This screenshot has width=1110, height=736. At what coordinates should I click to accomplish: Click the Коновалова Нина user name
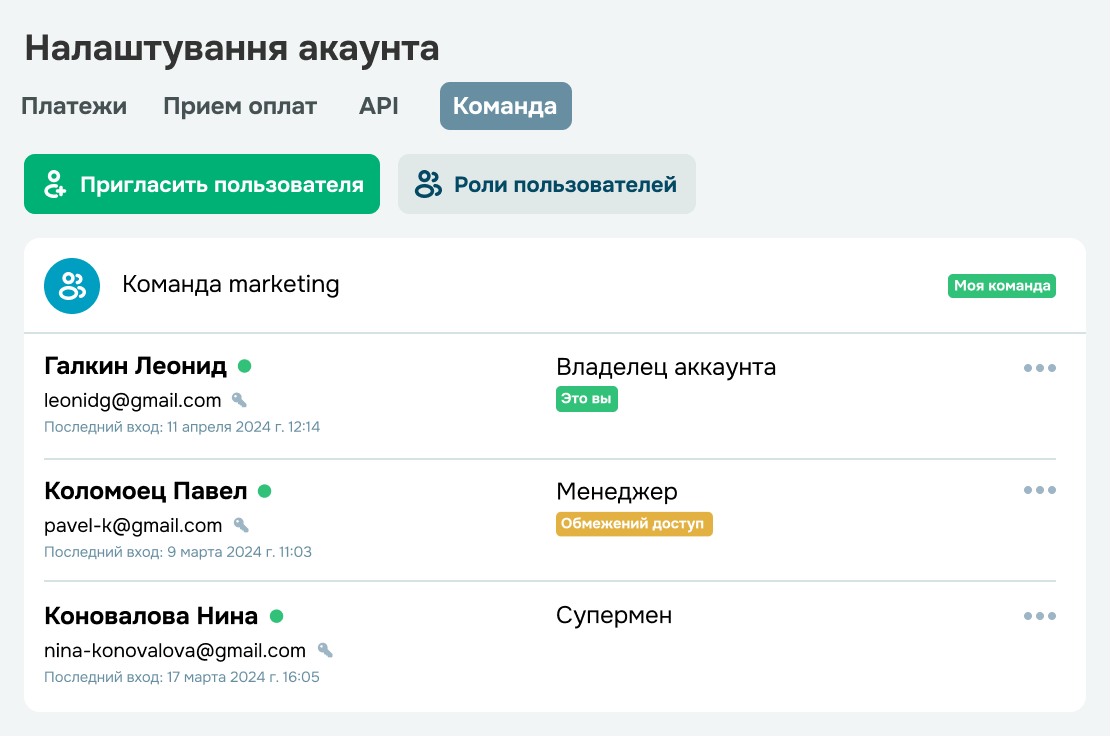151,616
